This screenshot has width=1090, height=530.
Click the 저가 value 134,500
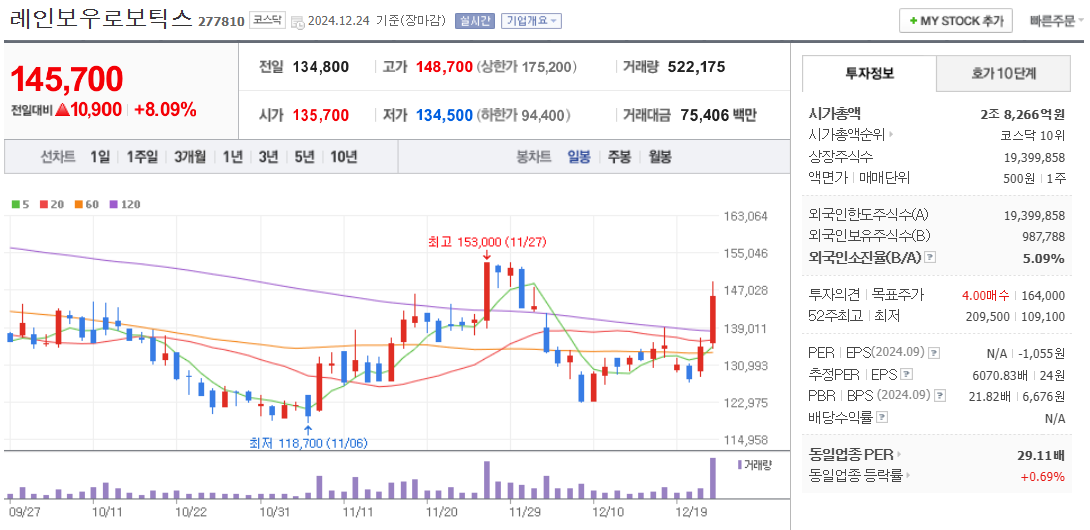click(444, 115)
